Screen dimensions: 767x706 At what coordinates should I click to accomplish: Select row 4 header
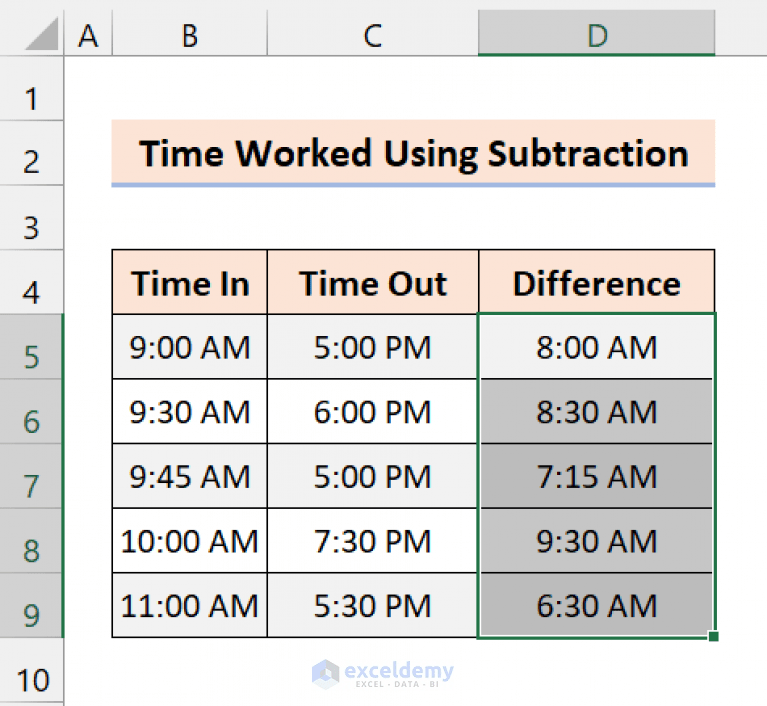[x=31, y=282]
